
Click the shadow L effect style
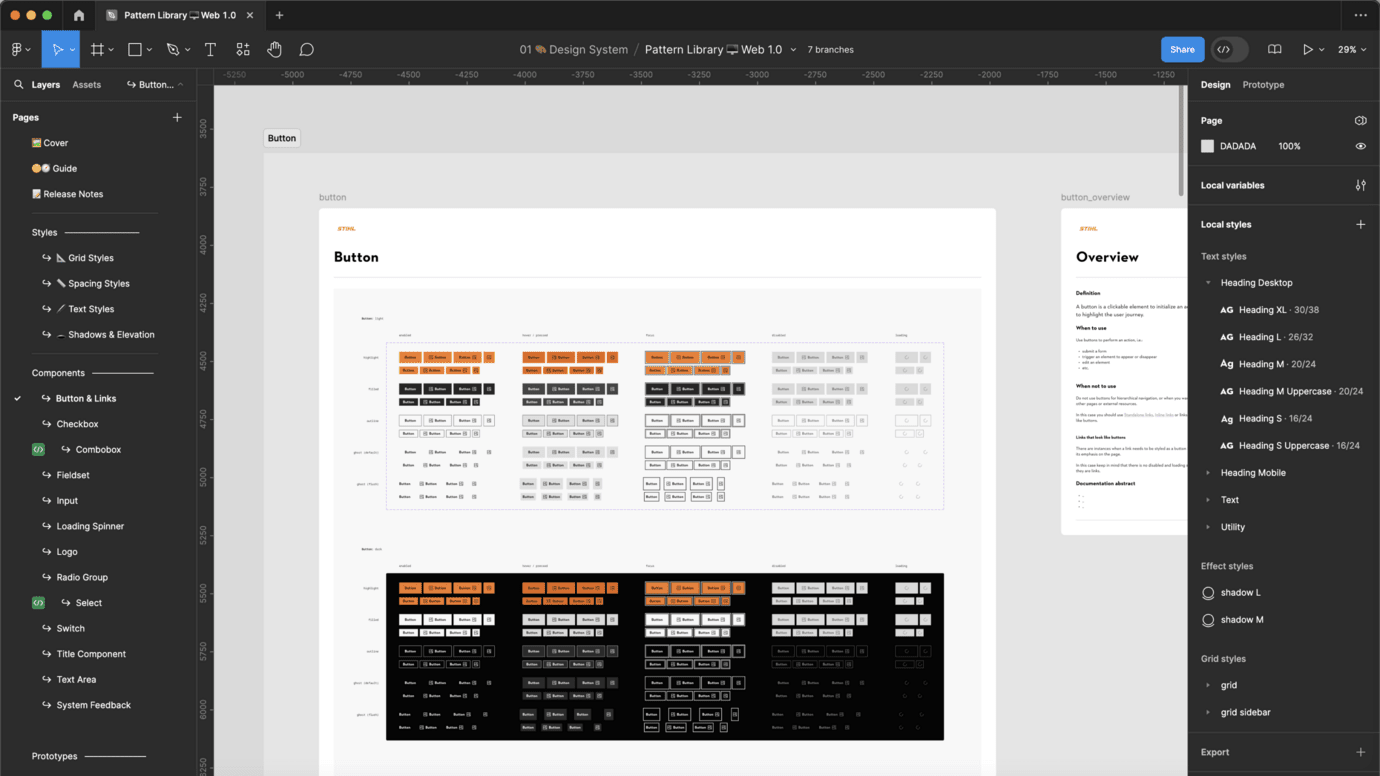[1240, 593]
